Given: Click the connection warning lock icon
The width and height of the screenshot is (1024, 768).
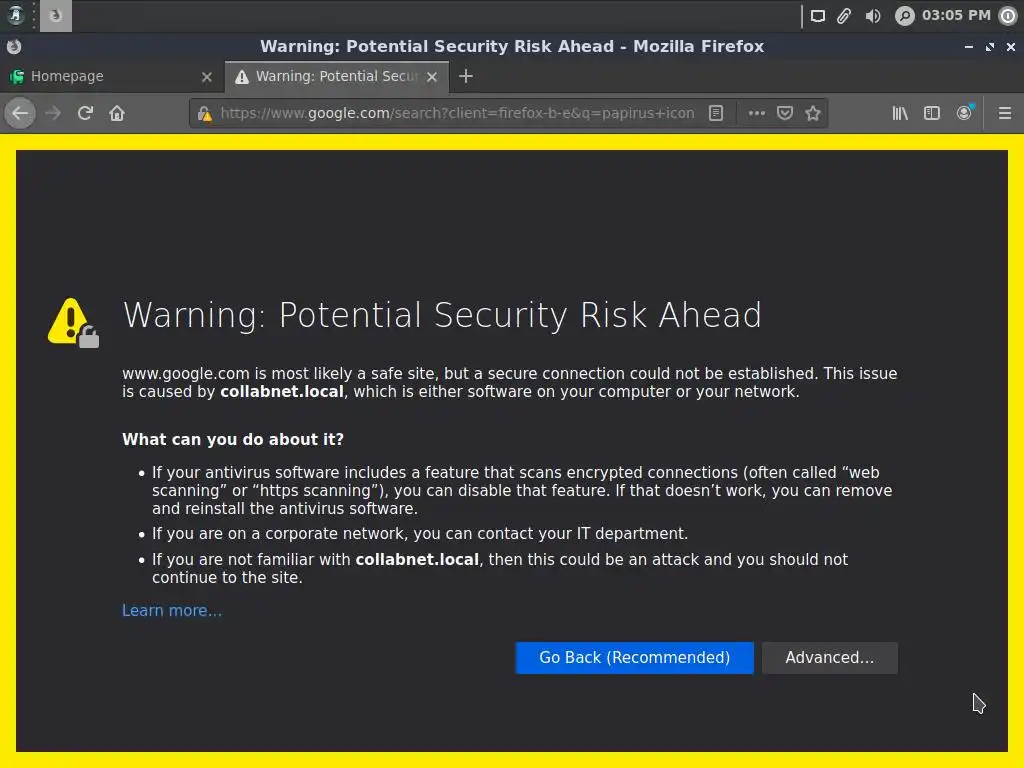Looking at the screenshot, I should click(x=205, y=113).
